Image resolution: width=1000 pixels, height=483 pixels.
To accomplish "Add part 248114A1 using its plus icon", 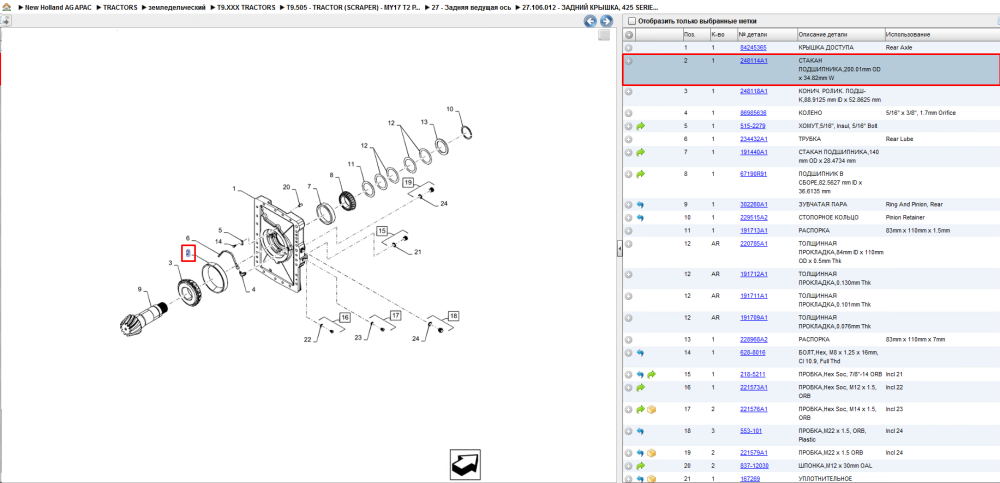I will 629,61.
